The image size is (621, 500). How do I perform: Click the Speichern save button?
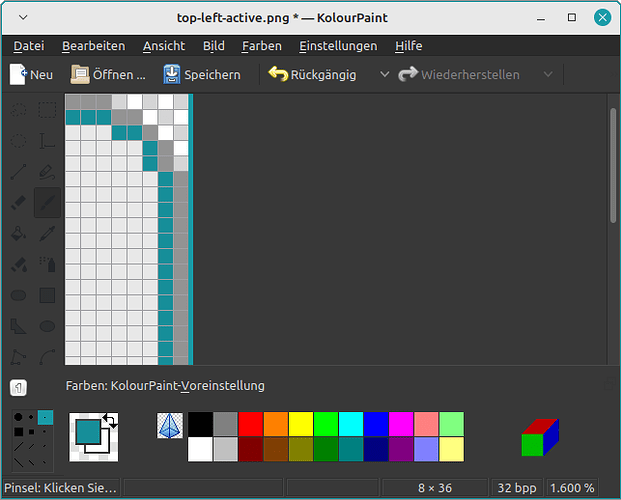click(202, 74)
